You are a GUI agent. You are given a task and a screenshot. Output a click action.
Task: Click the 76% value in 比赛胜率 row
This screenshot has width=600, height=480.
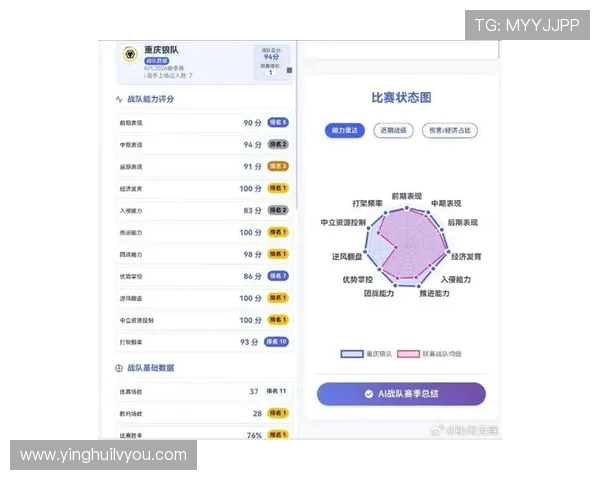(254, 435)
